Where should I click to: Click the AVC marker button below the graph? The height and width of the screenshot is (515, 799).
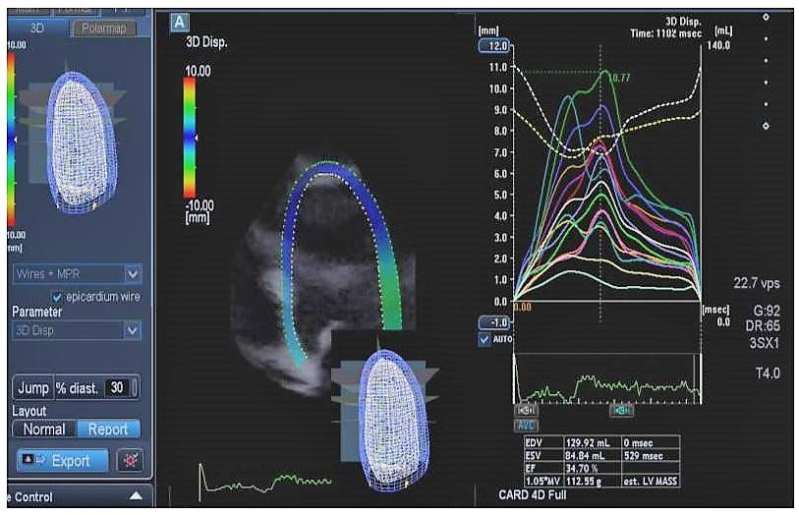pyautogui.click(x=525, y=424)
